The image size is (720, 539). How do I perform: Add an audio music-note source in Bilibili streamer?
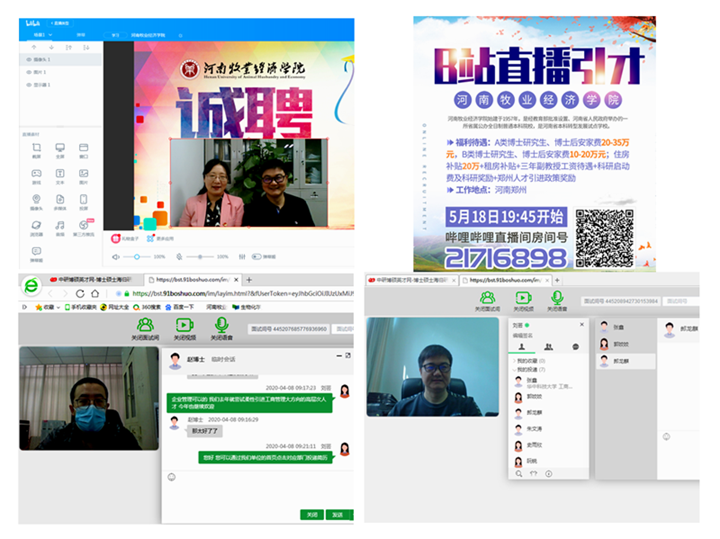[x=60, y=225]
